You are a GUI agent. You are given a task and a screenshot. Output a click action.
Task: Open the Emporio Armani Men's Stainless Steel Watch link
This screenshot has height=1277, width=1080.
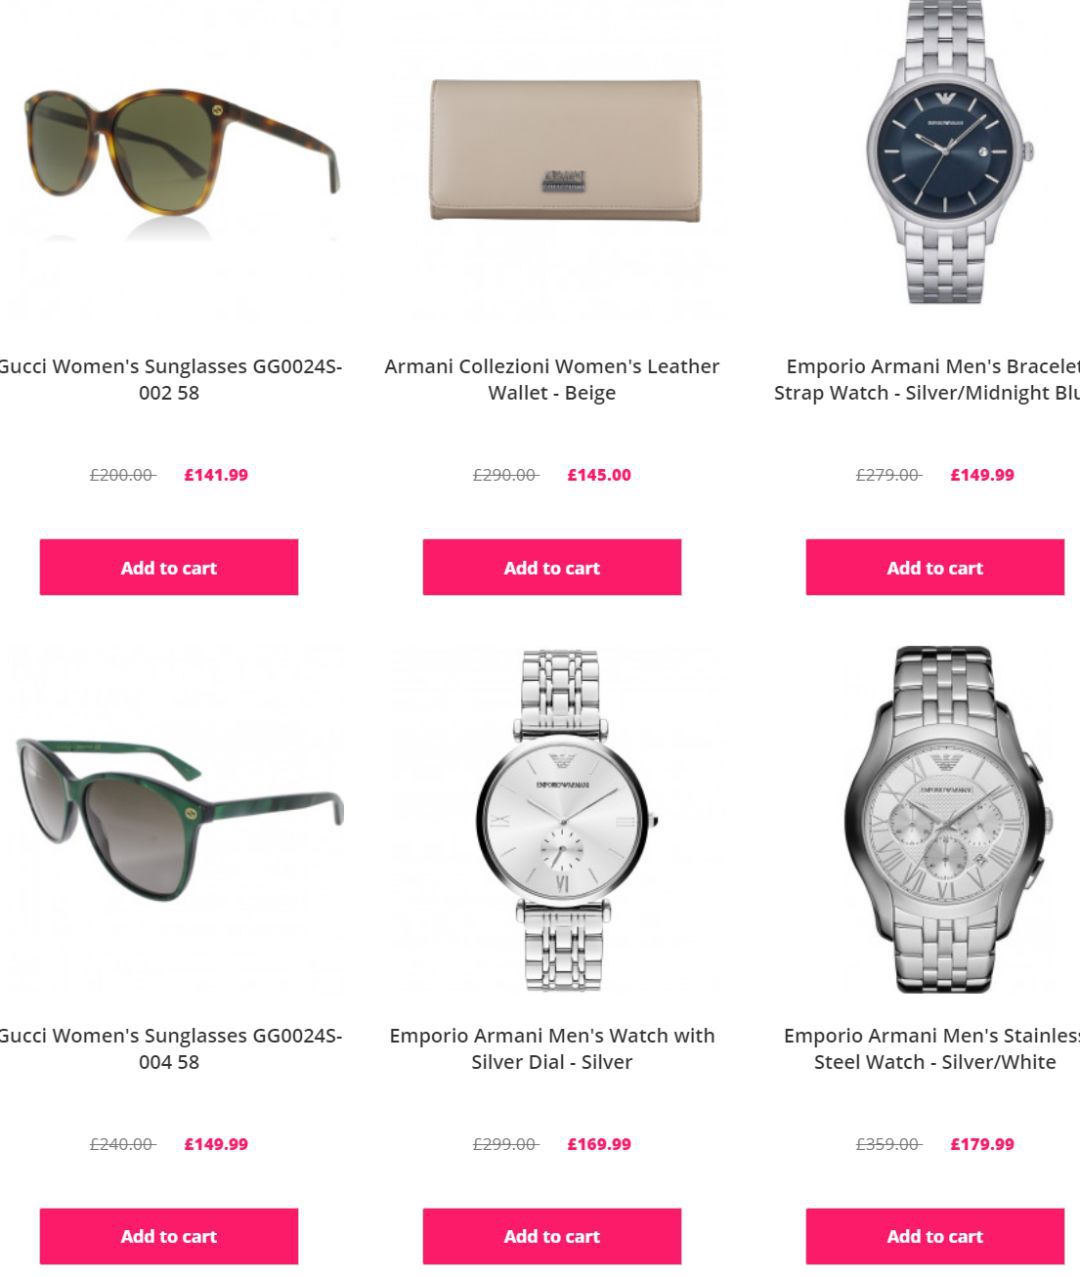click(x=932, y=1048)
